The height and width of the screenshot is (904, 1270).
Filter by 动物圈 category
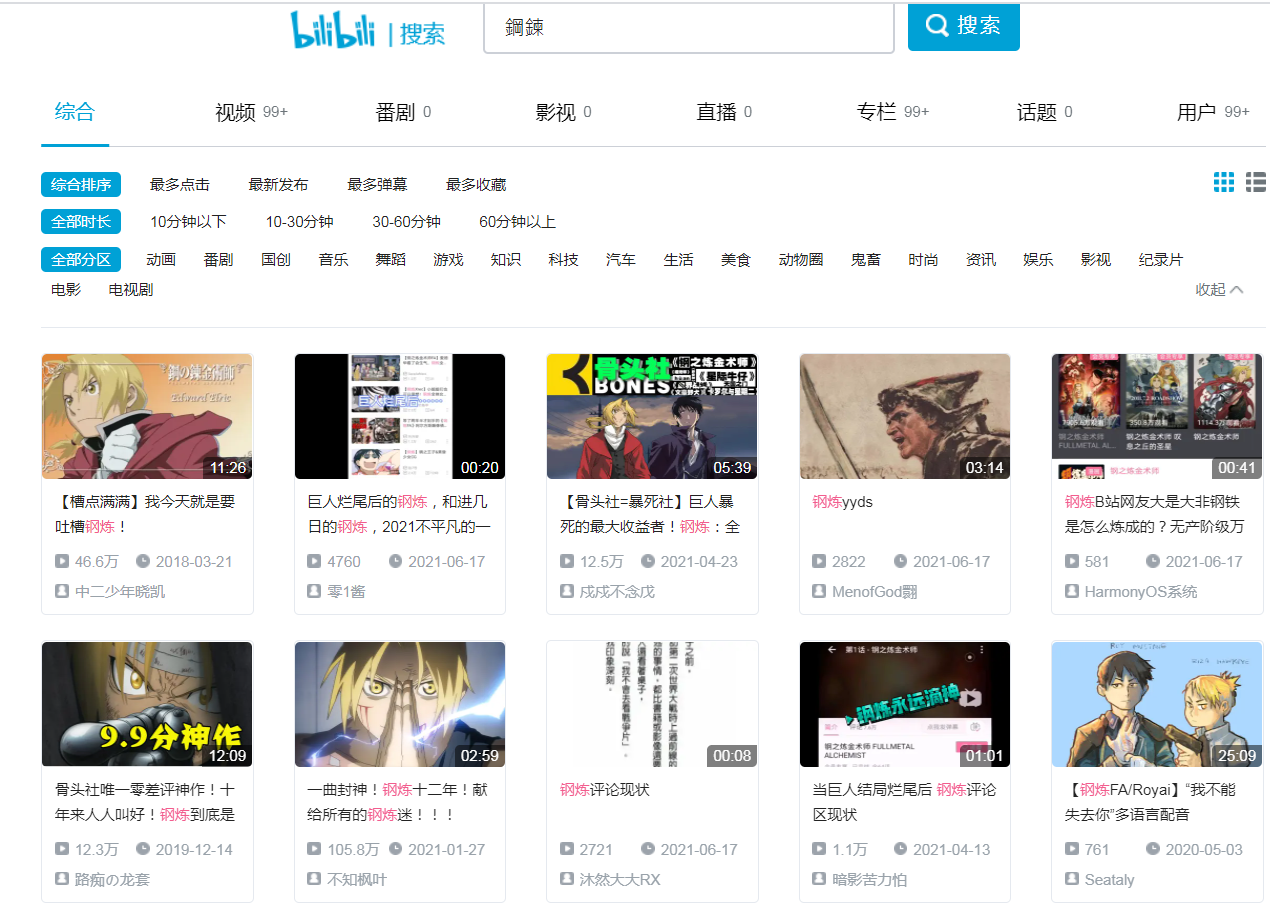click(801, 260)
